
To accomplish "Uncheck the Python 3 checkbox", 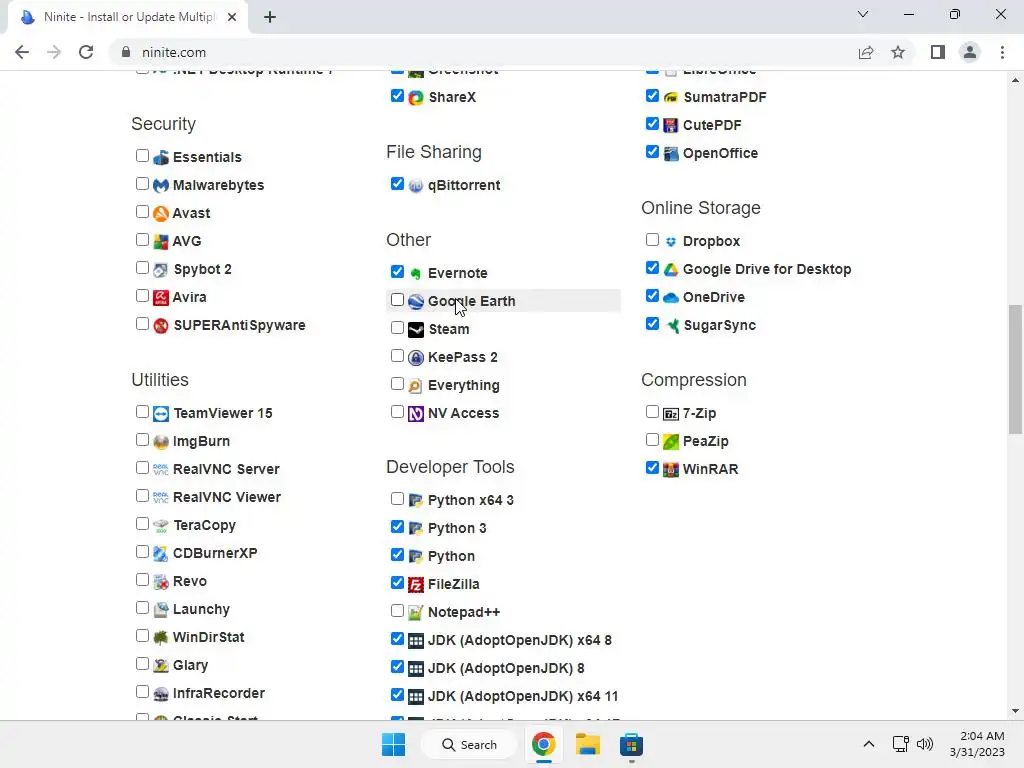I will pos(397,526).
